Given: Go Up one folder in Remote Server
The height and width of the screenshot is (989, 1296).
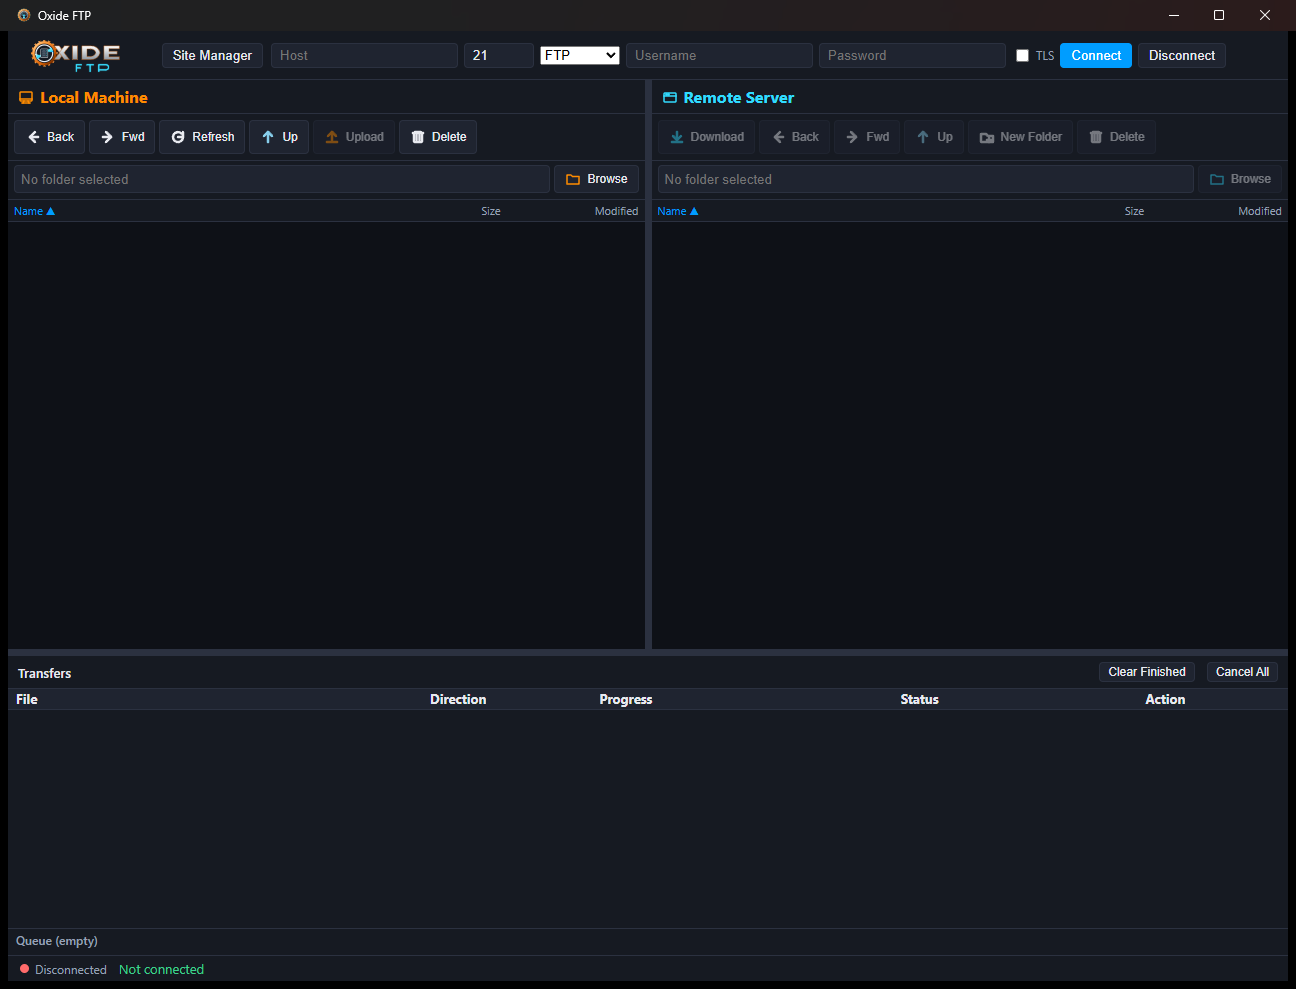Looking at the screenshot, I should pyautogui.click(x=934, y=137).
